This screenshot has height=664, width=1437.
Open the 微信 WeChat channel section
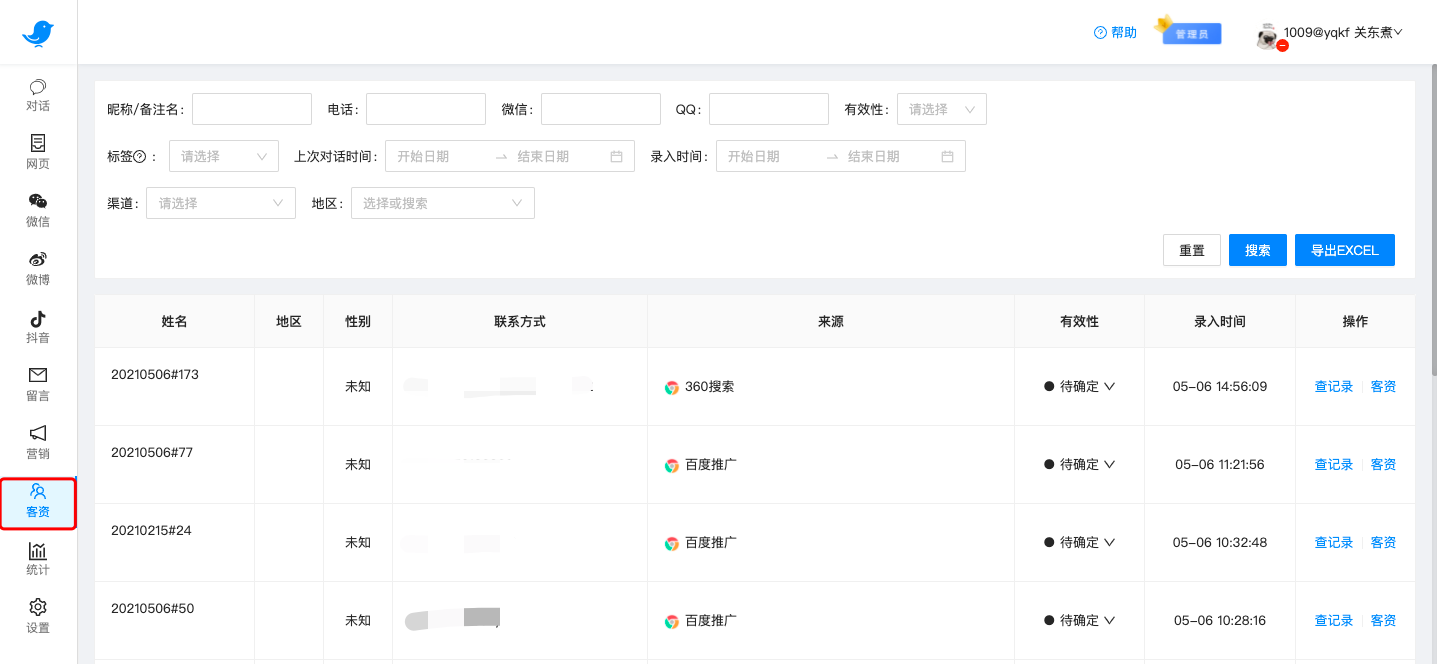(x=37, y=211)
